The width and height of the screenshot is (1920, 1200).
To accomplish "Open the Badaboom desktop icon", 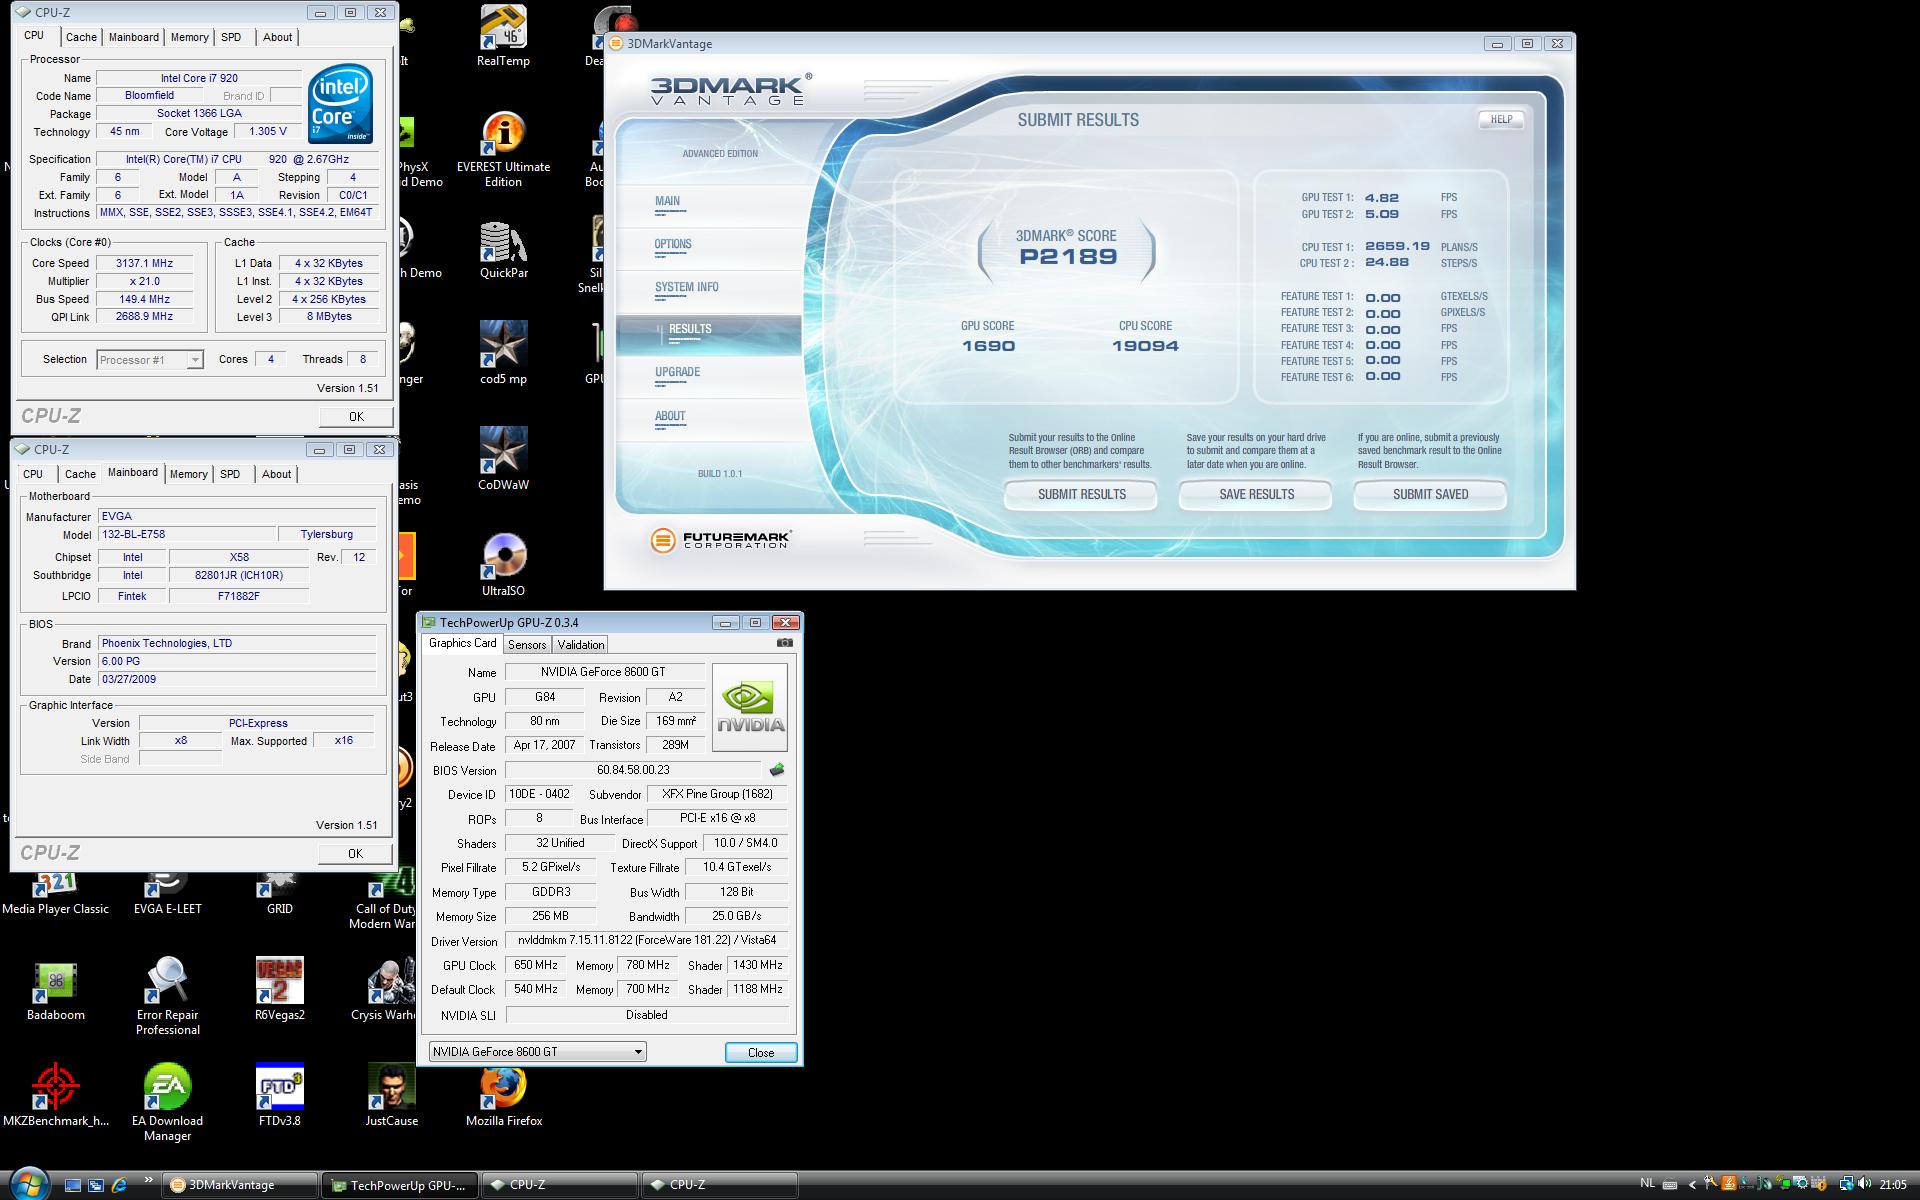I will pos(55,990).
